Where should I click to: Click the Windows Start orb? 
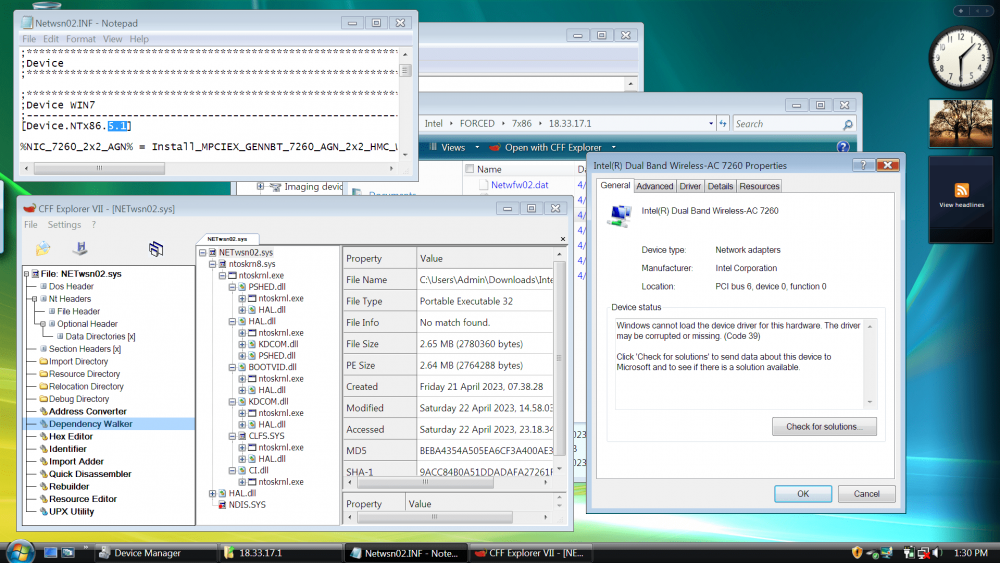click(19, 551)
